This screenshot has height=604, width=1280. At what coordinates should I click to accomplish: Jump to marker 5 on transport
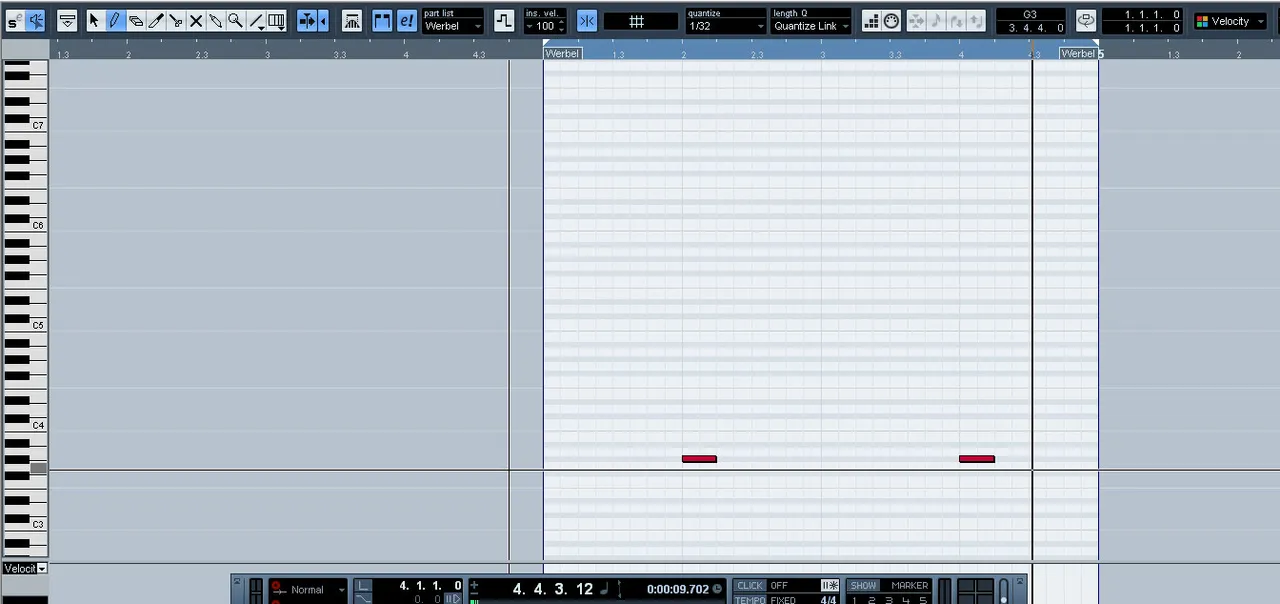point(922,599)
